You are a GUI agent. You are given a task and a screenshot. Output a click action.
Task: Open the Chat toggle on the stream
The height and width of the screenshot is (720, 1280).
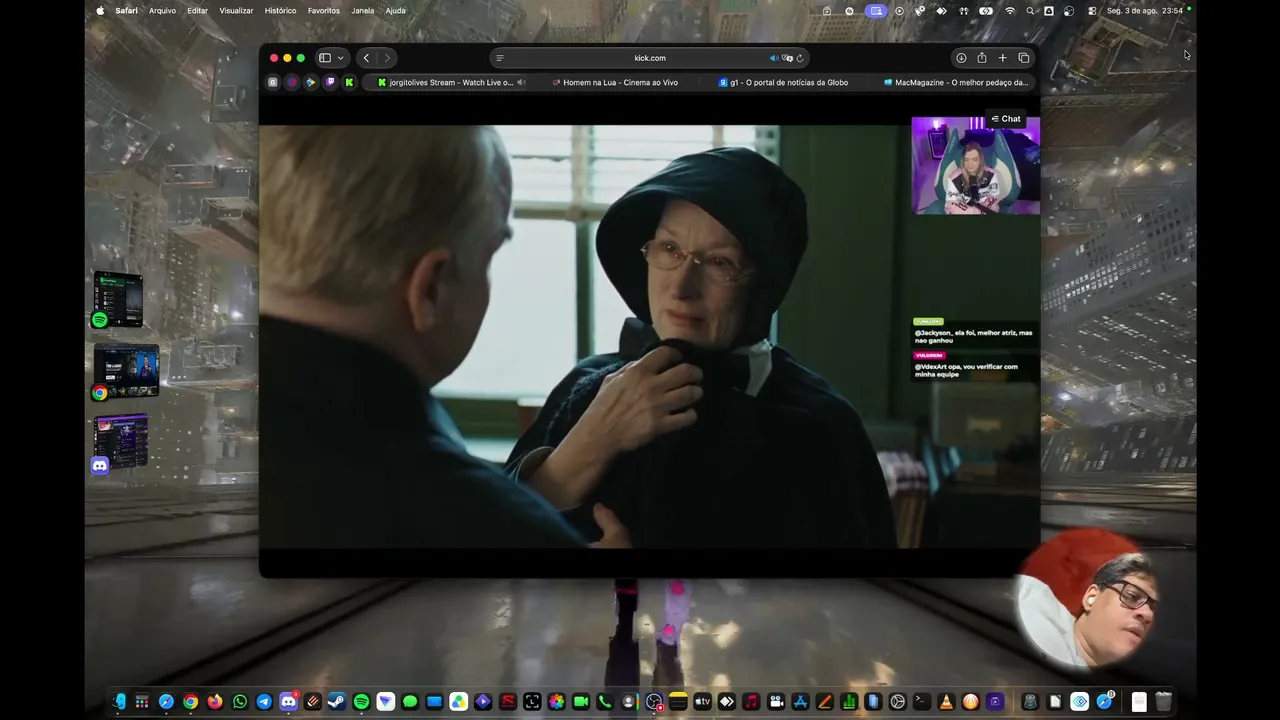click(1006, 119)
